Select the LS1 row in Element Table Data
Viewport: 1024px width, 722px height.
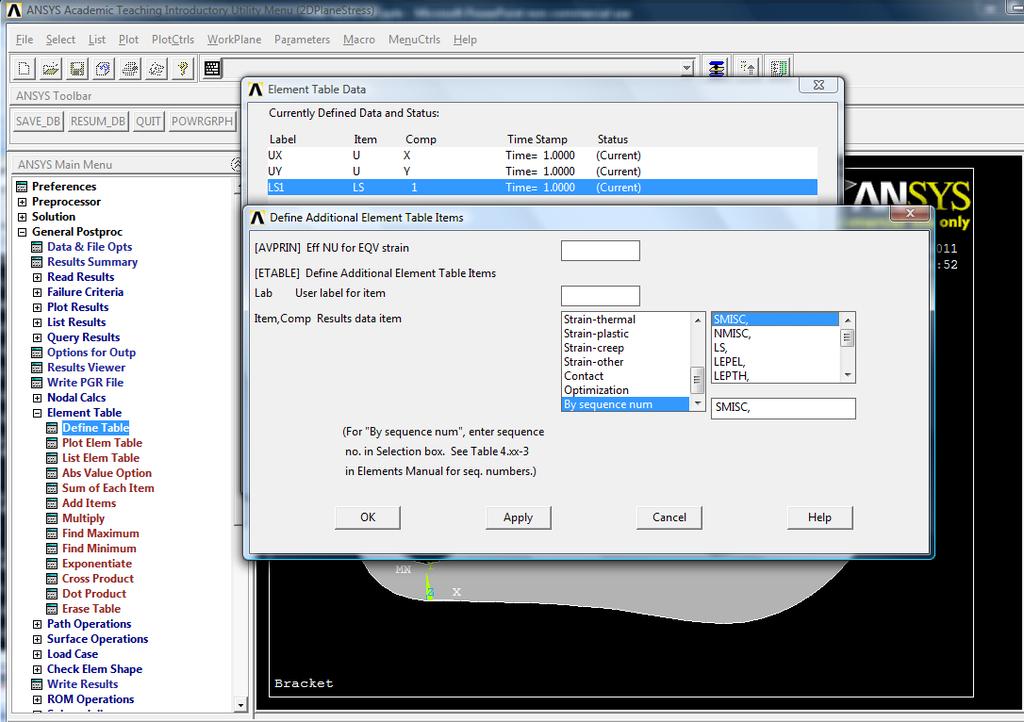tap(541, 187)
